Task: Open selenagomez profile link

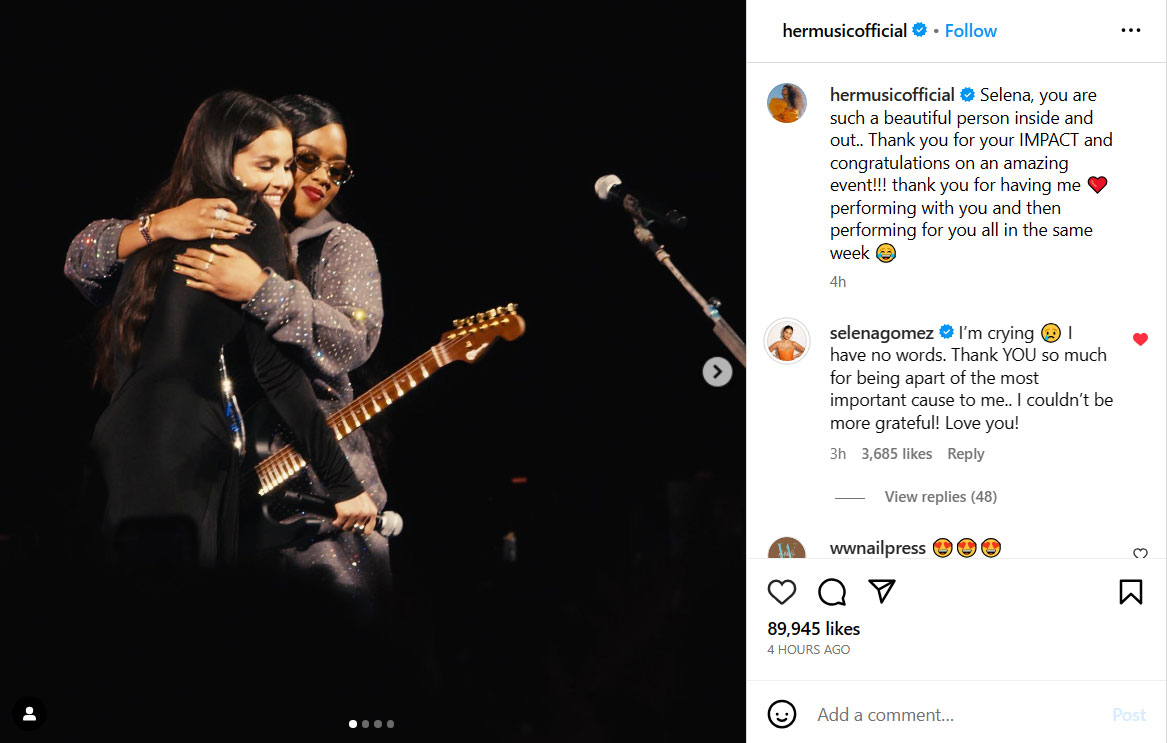Action: 881,332
